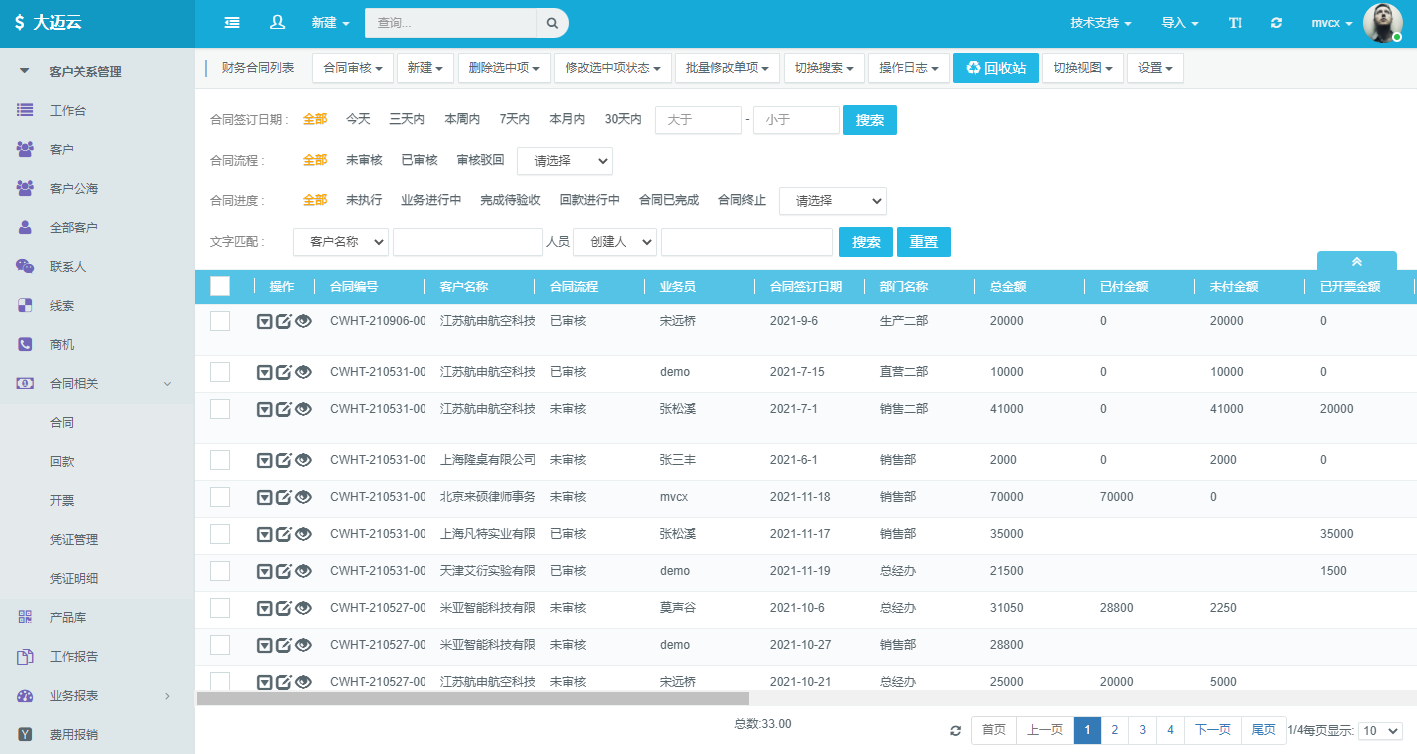Open 技术支持 menu
The width and height of the screenshot is (1417, 754).
click(x=1100, y=23)
